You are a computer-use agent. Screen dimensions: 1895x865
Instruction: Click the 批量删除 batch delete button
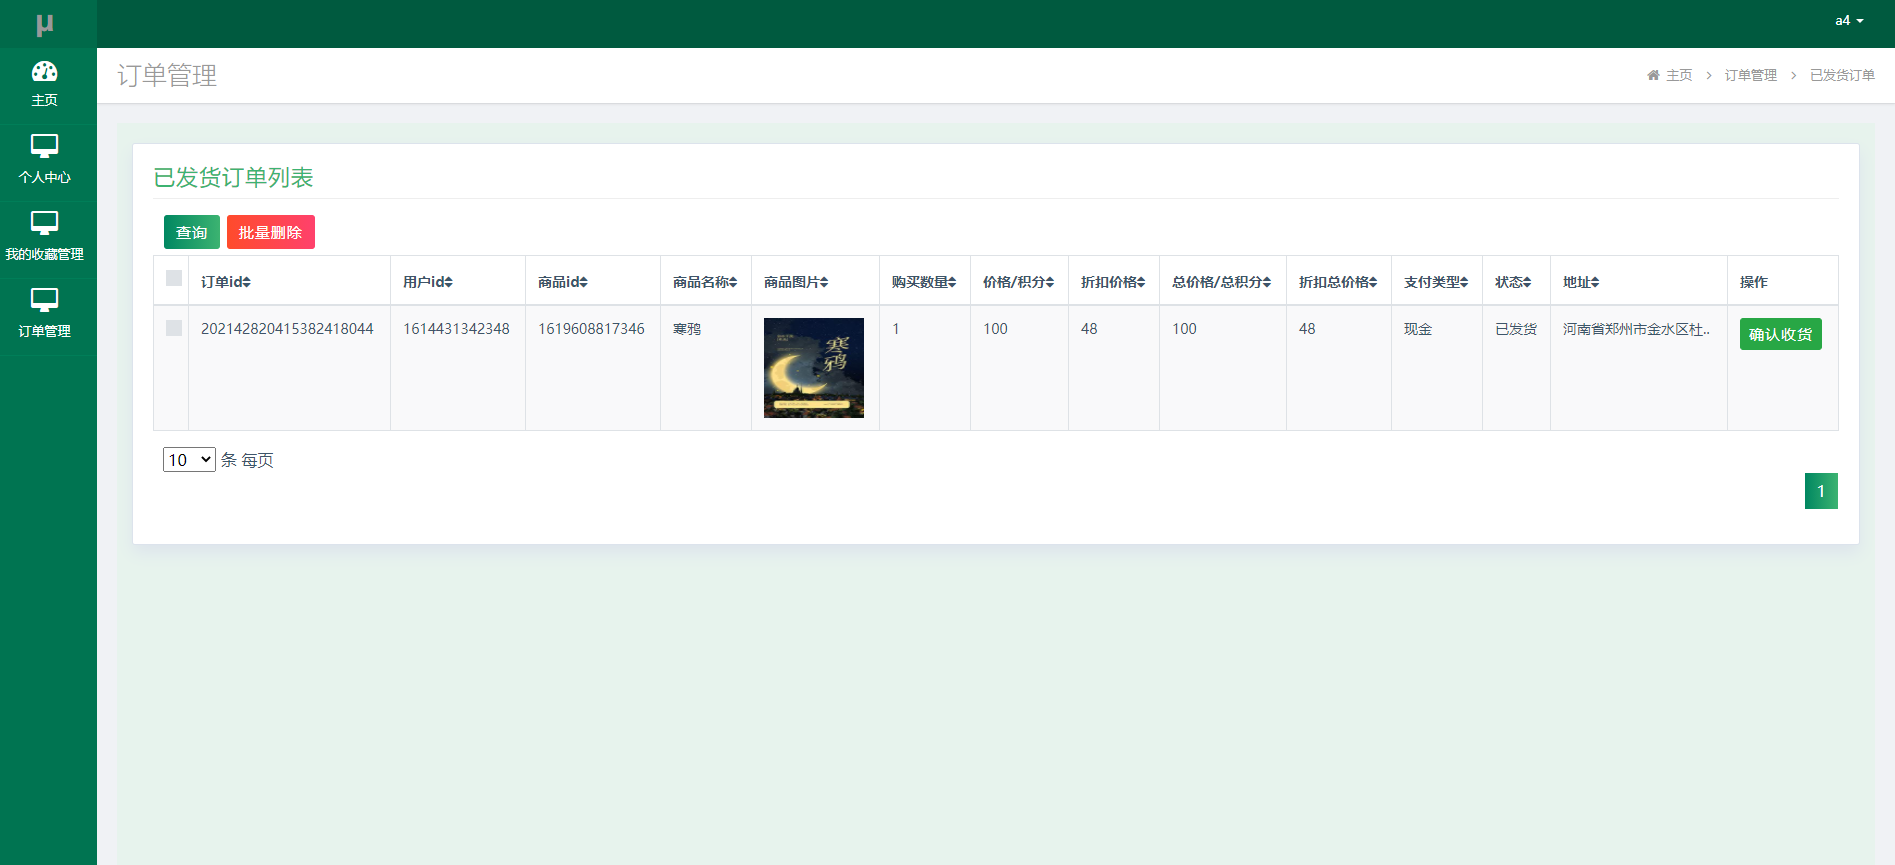(271, 232)
